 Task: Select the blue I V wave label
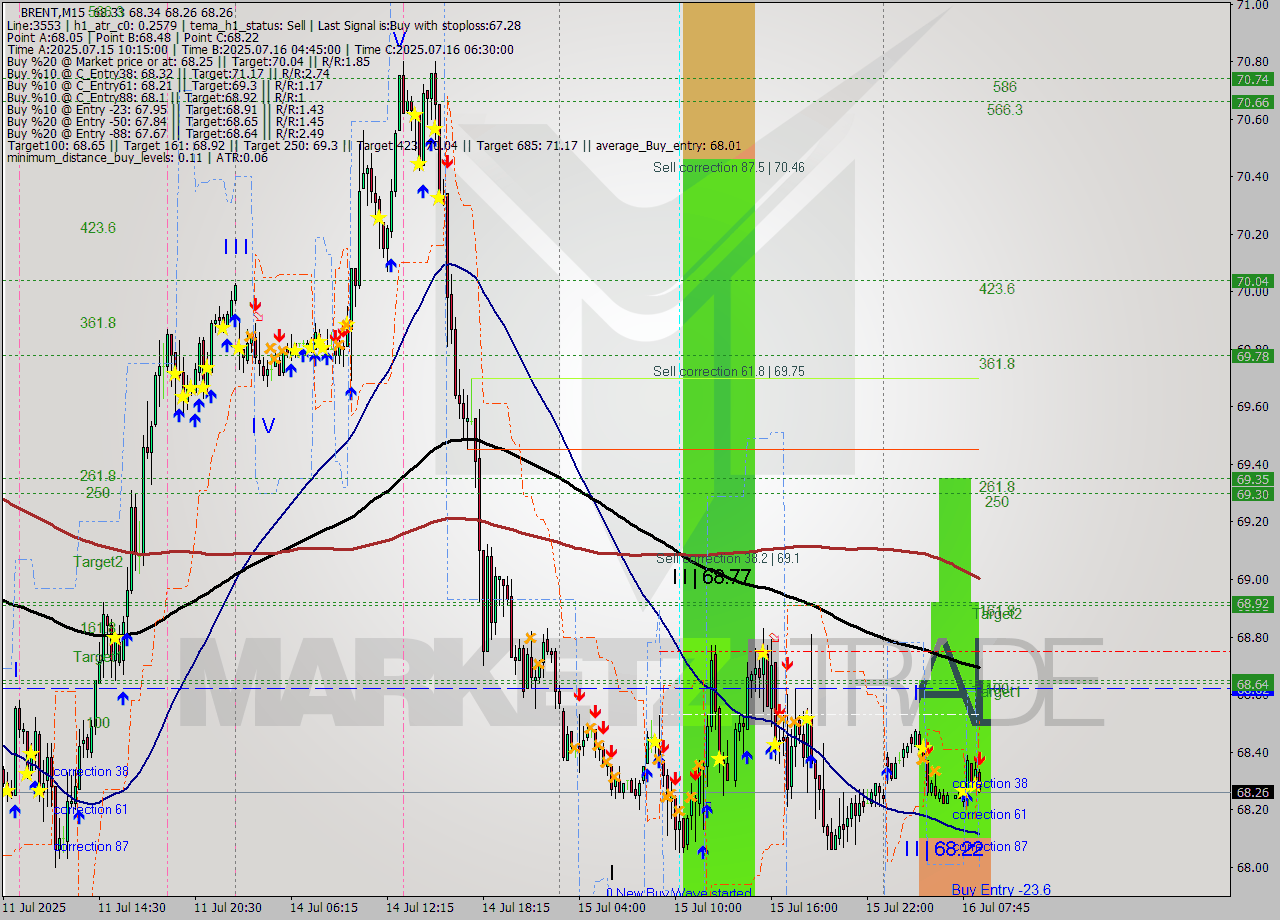point(263,426)
